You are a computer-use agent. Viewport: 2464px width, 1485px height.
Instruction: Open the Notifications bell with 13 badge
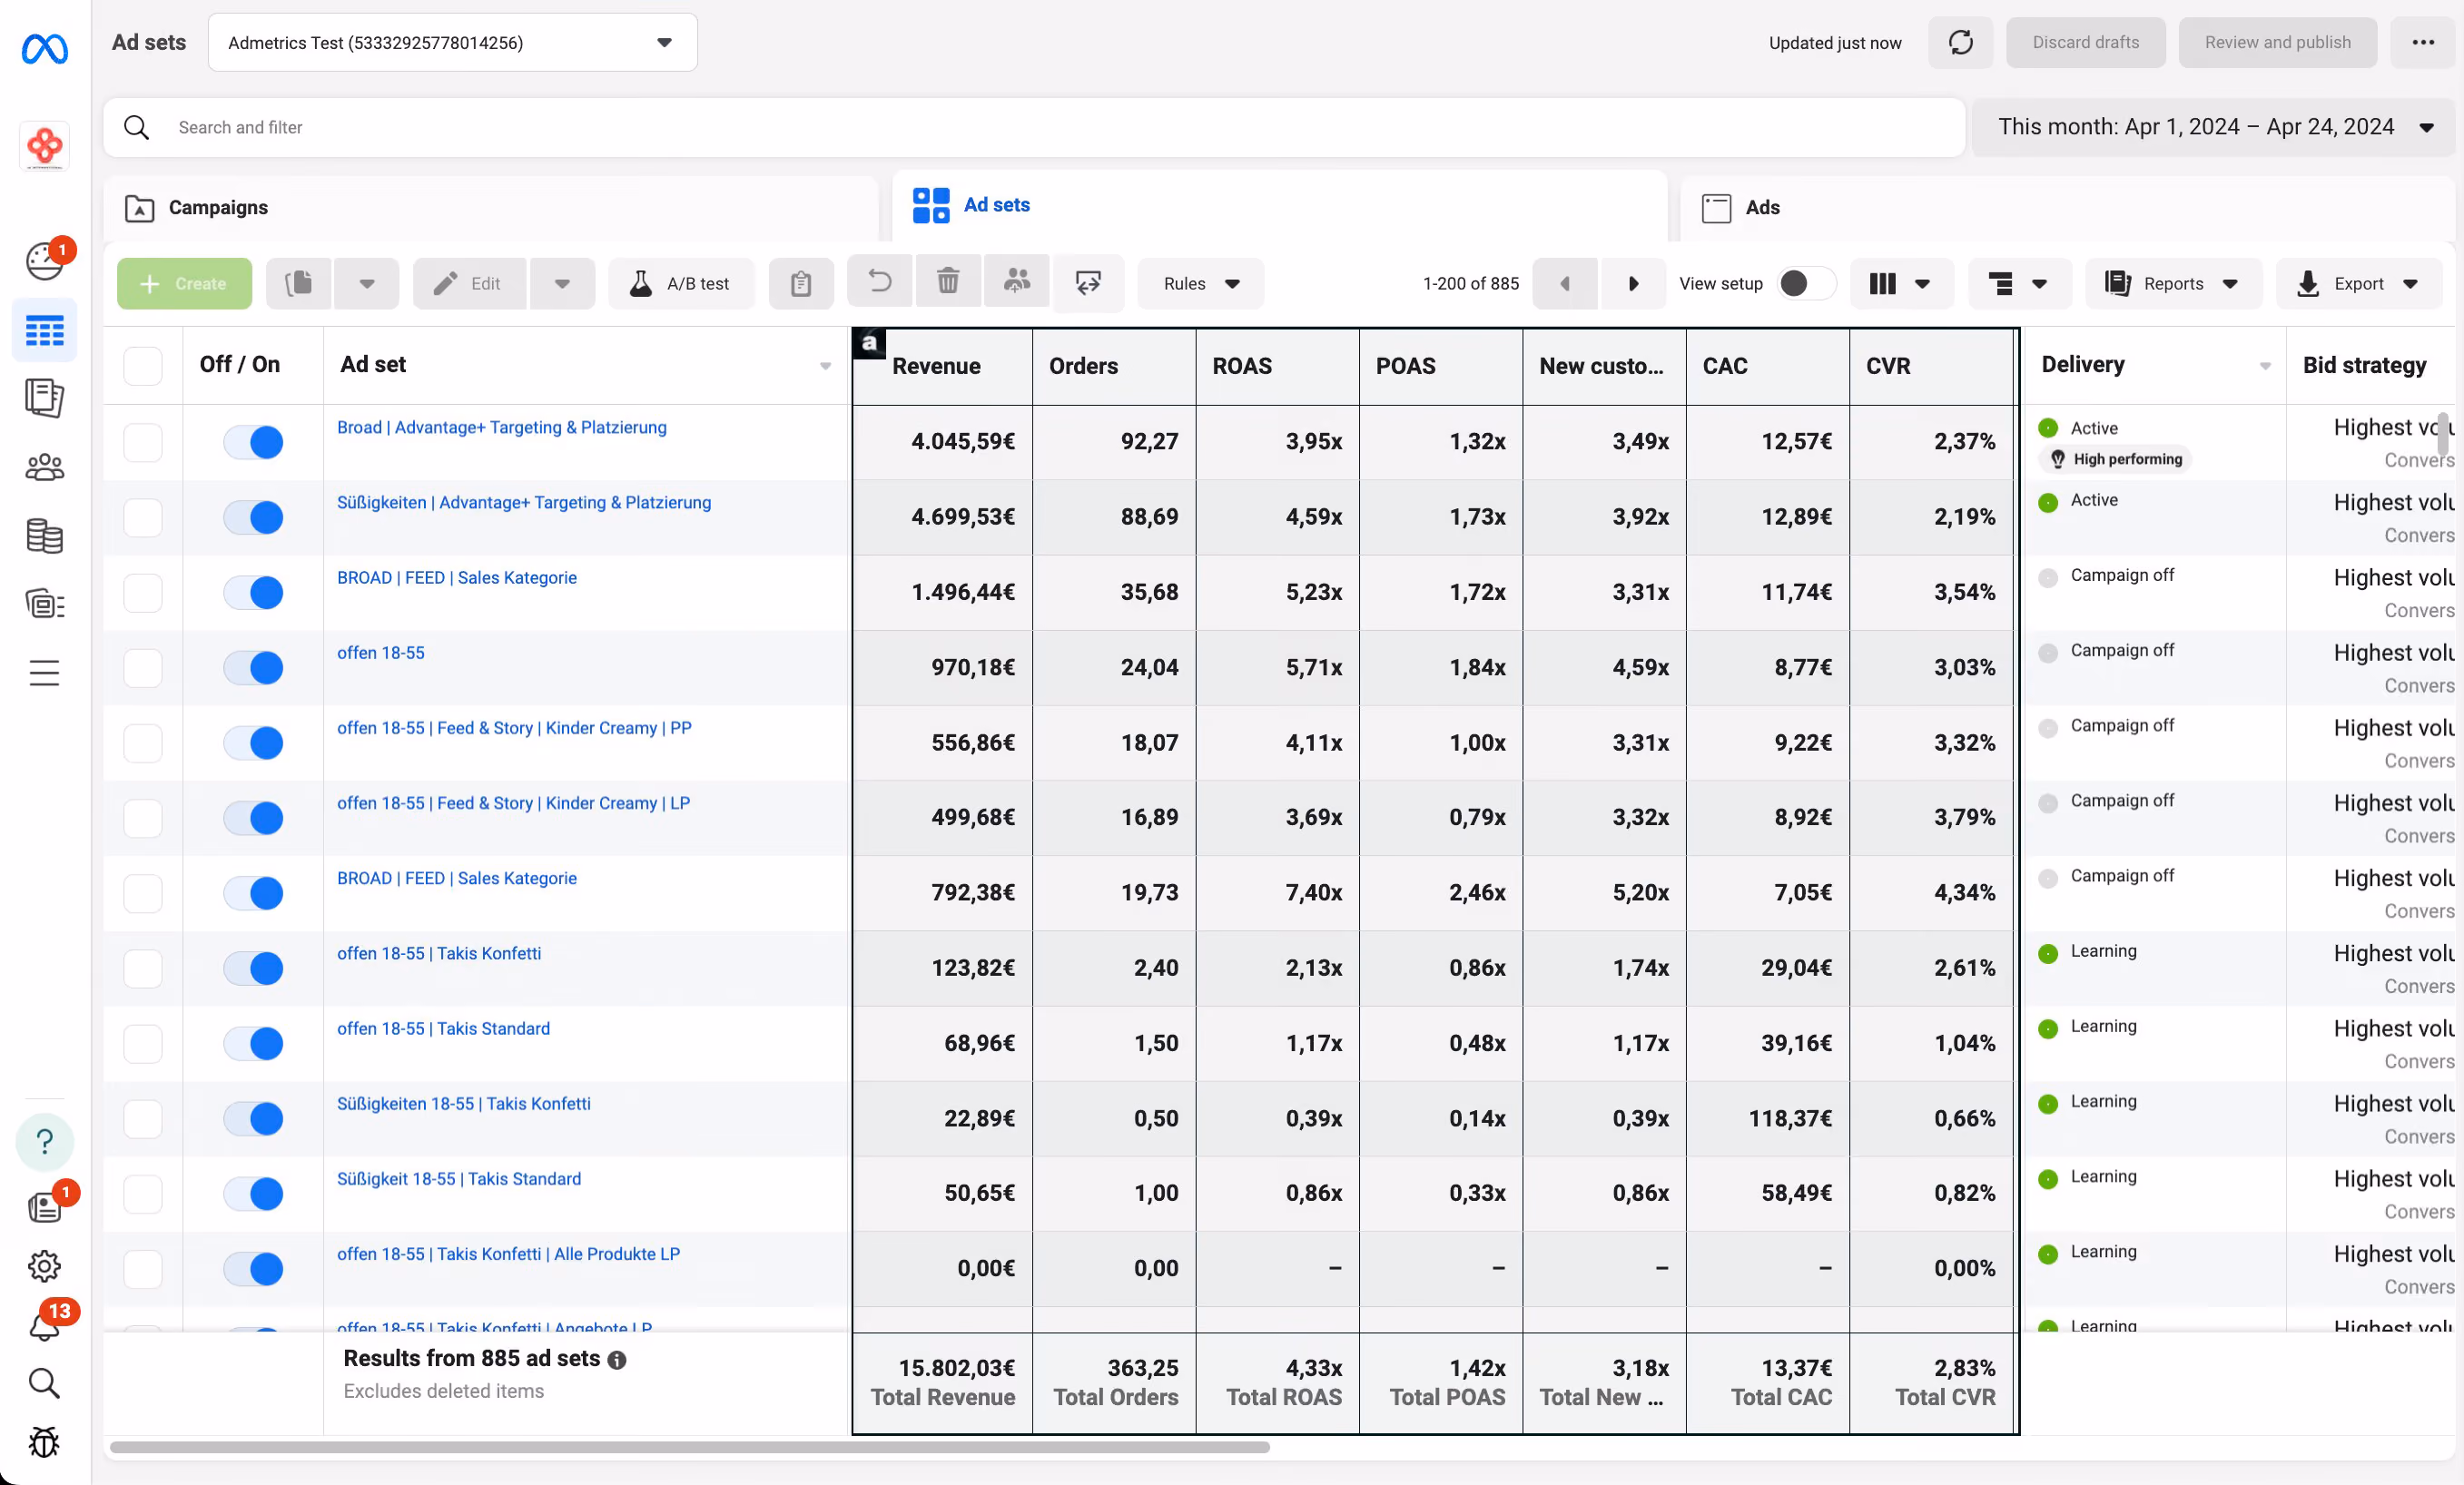coord(44,1326)
